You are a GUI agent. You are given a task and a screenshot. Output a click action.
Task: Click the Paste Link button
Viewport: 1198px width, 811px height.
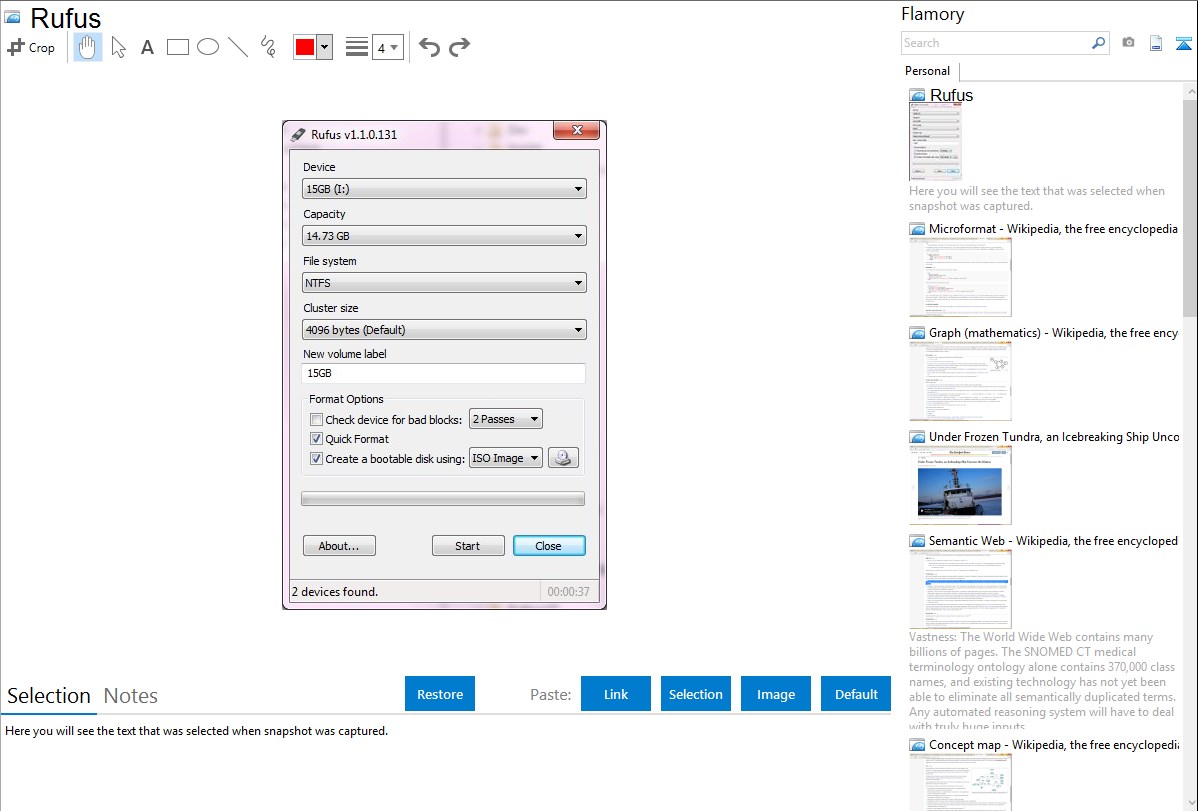616,694
